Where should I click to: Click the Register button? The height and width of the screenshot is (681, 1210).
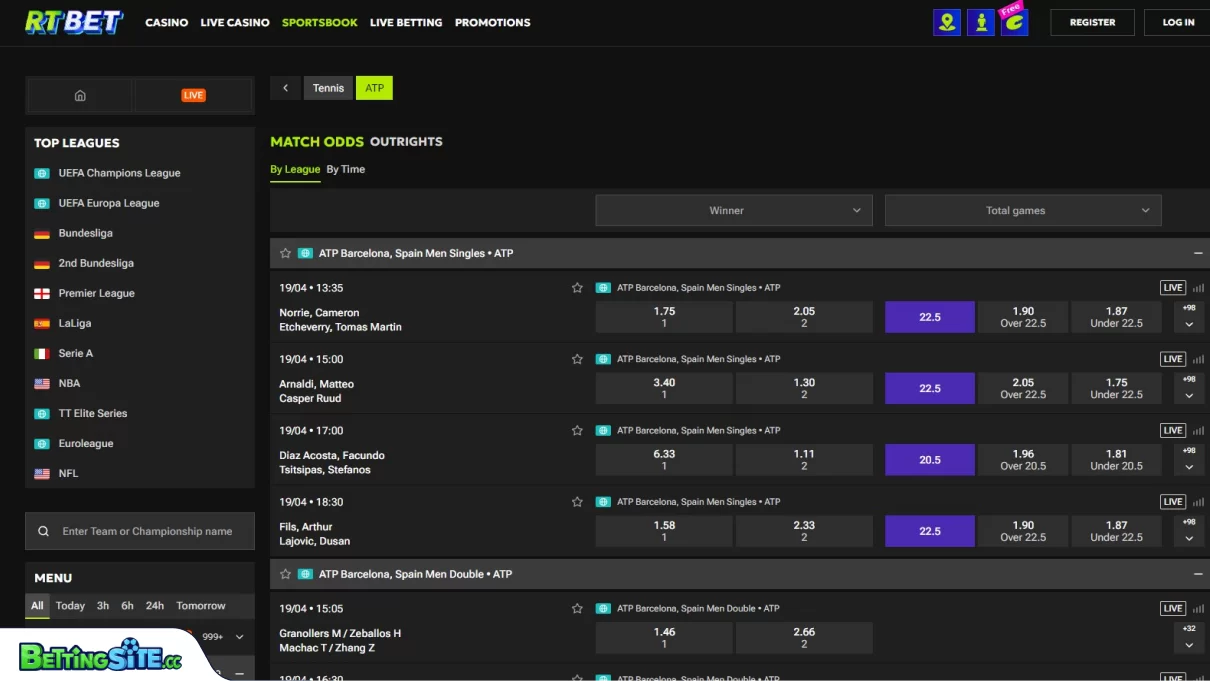coord(1092,22)
